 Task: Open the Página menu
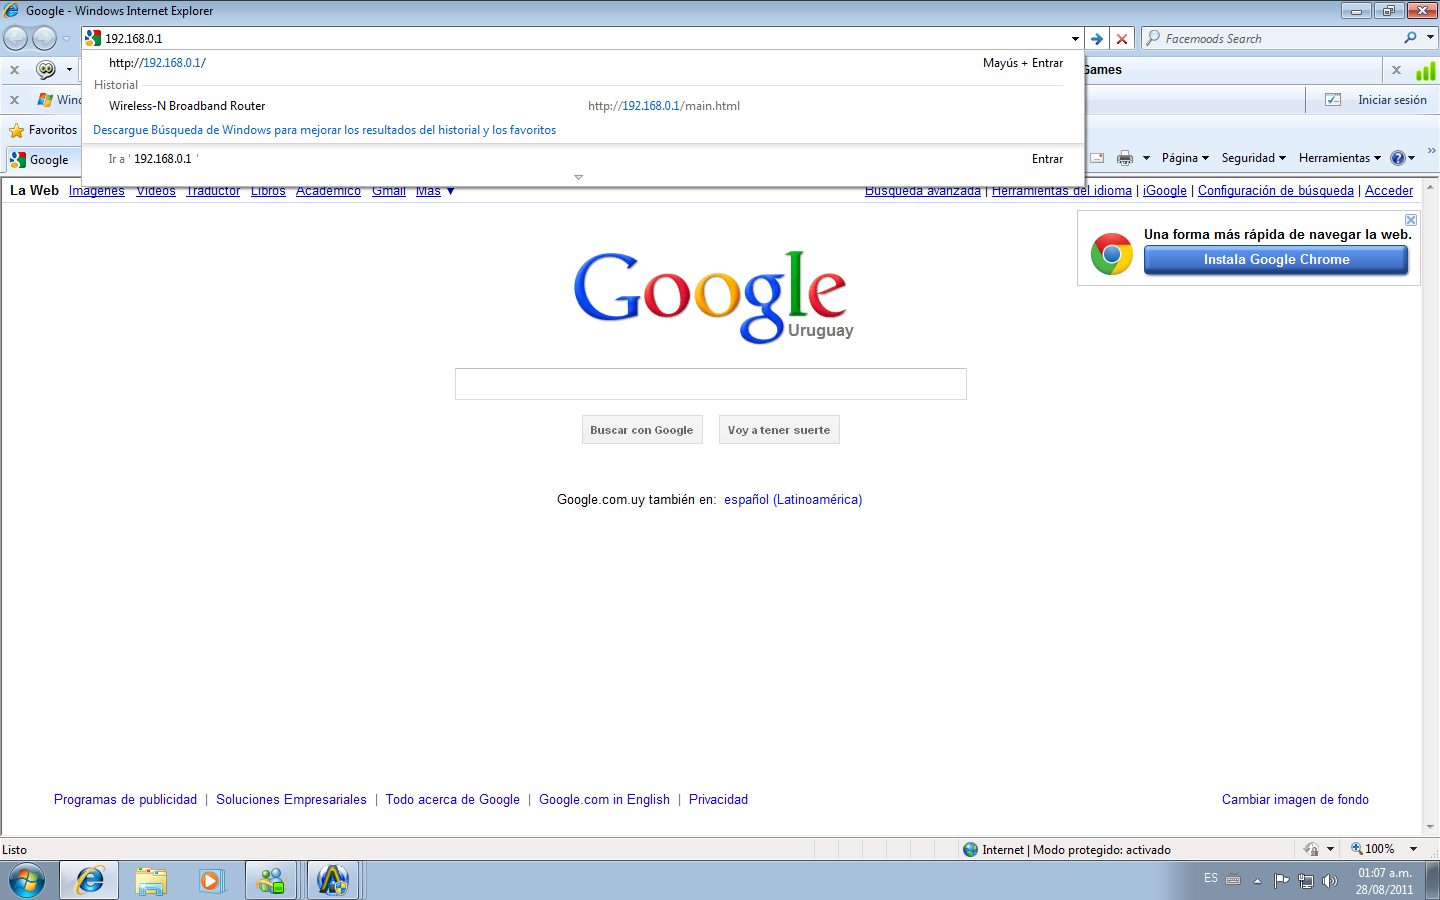1185,158
